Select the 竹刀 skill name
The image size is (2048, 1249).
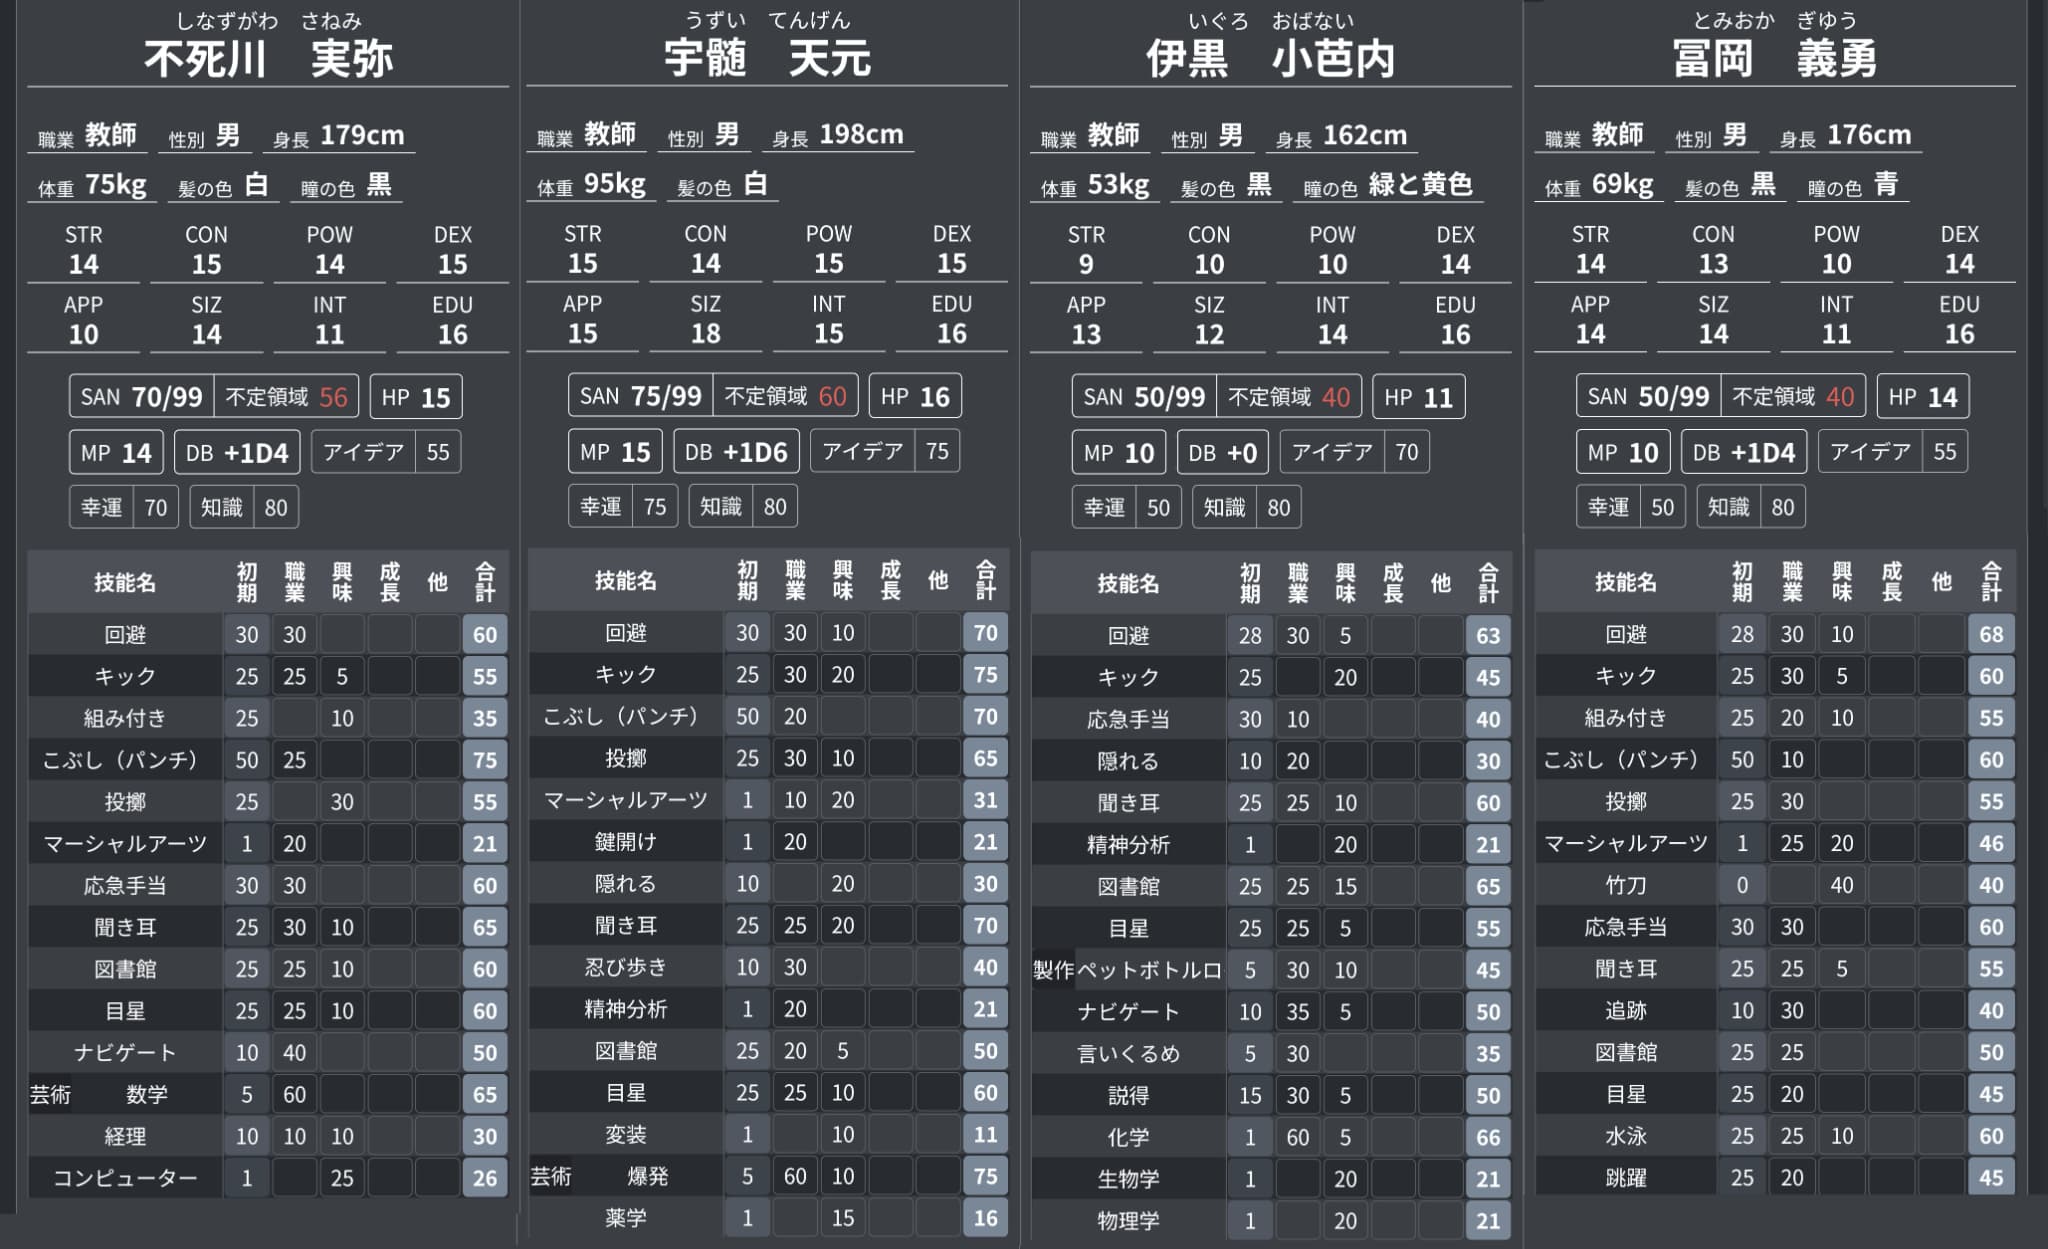(x=1625, y=885)
